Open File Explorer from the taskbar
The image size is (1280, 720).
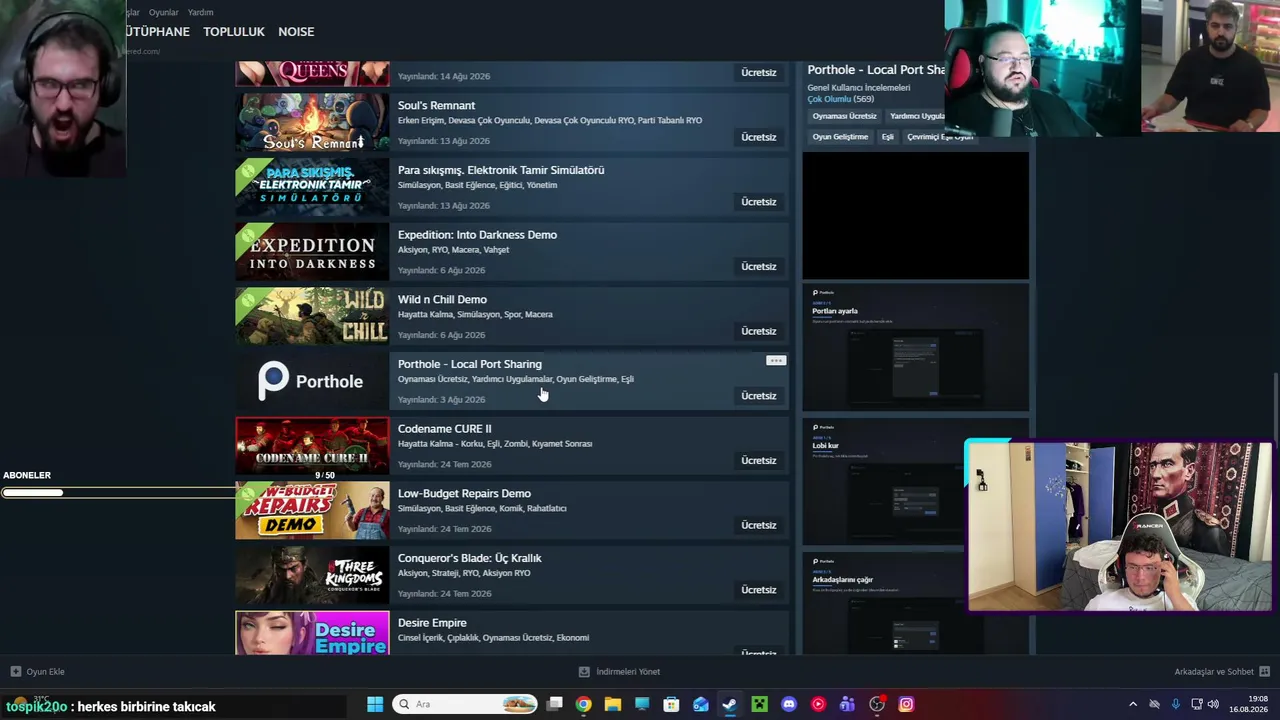[x=612, y=704]
